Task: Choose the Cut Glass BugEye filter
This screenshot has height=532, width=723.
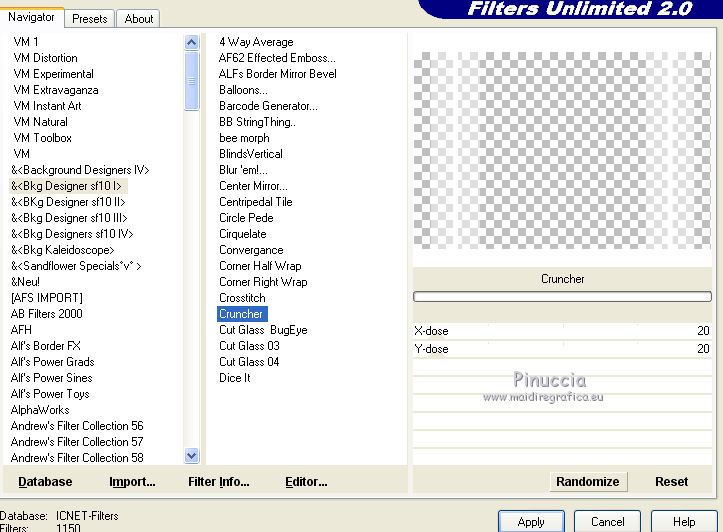Action: (263, 330)
